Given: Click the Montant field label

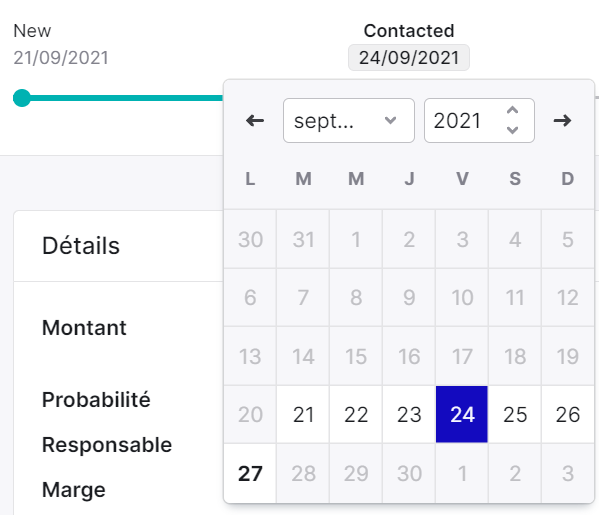Looking at the screenshot, I should click(x=84, y=328).
